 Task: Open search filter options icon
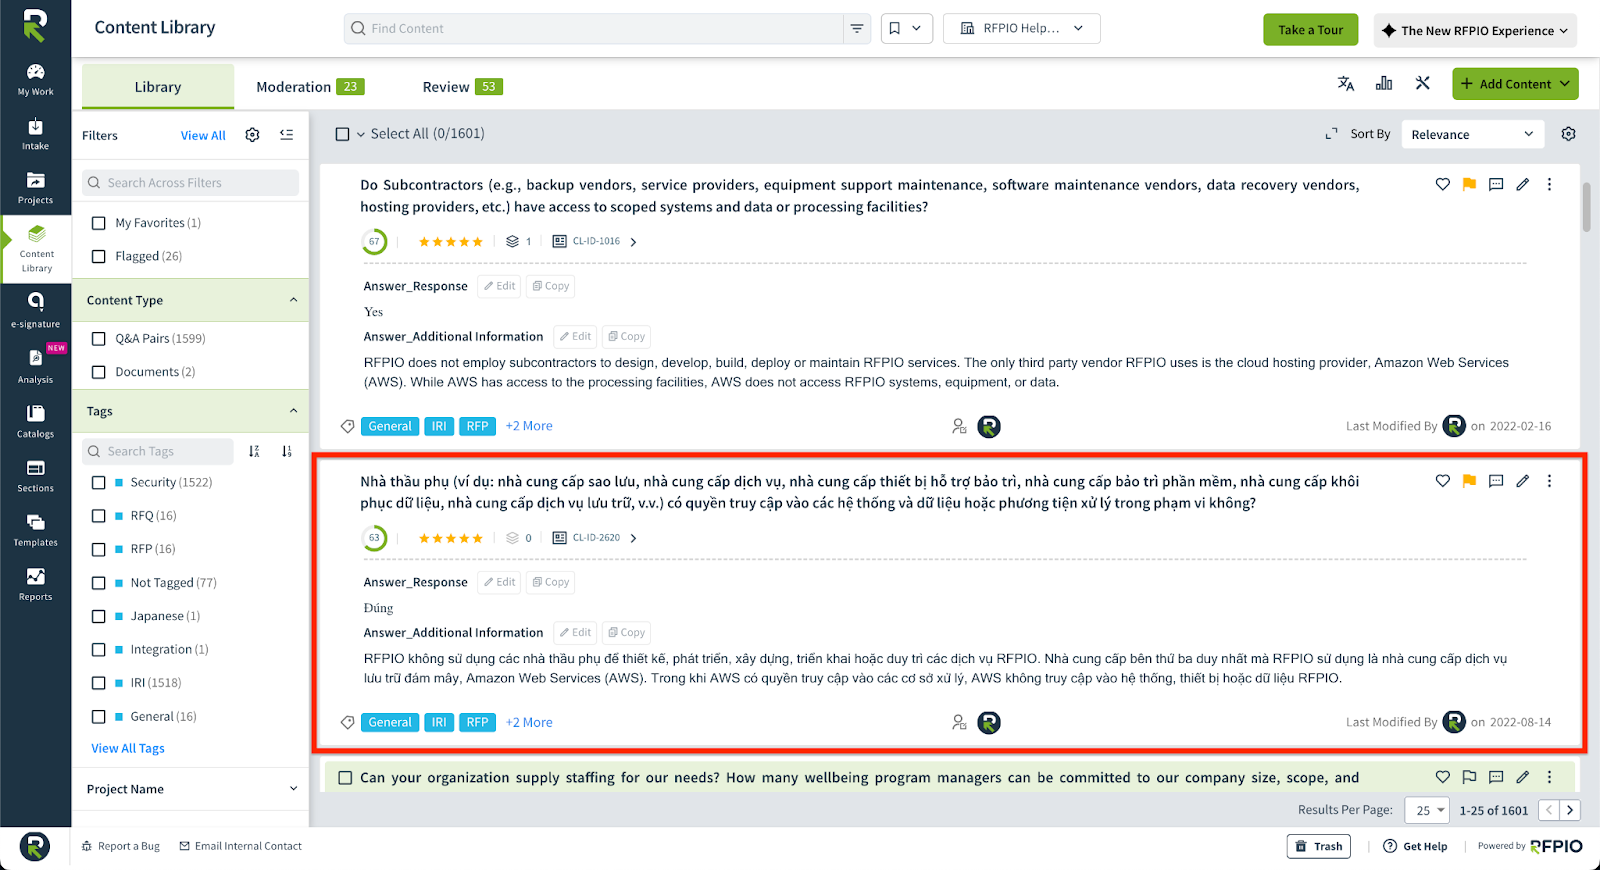tap(857, 29)
